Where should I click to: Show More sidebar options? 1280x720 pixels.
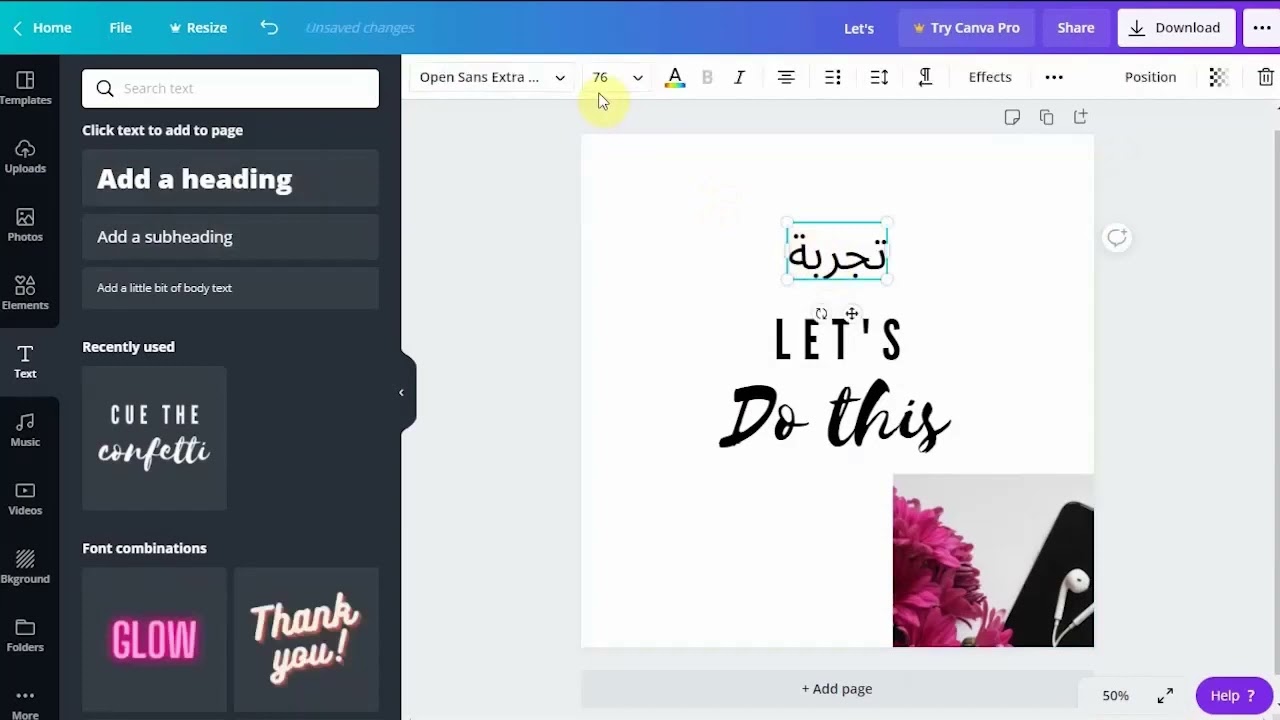pos(26,704)
